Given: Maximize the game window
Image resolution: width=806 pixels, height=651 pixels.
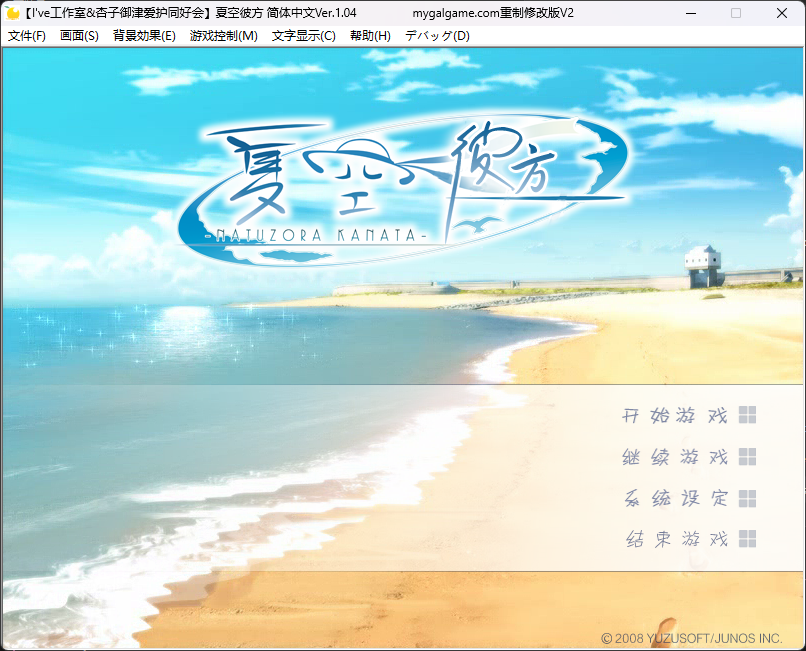Looking at the screenshot, I should pyautogui.click(x=736, y=13).
